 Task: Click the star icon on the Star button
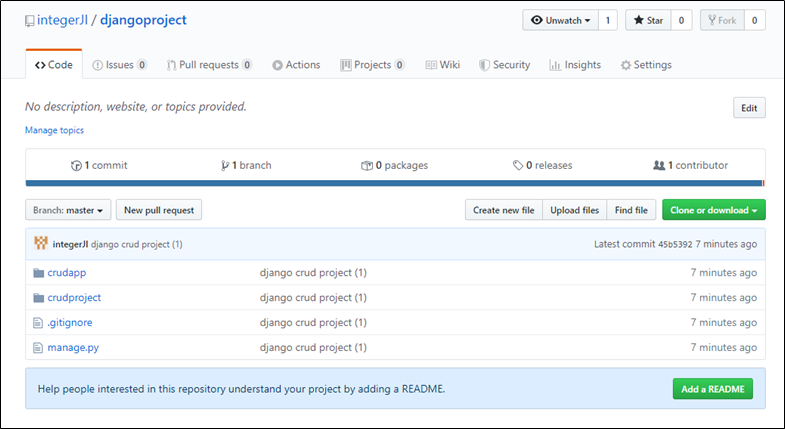point(638,20)
